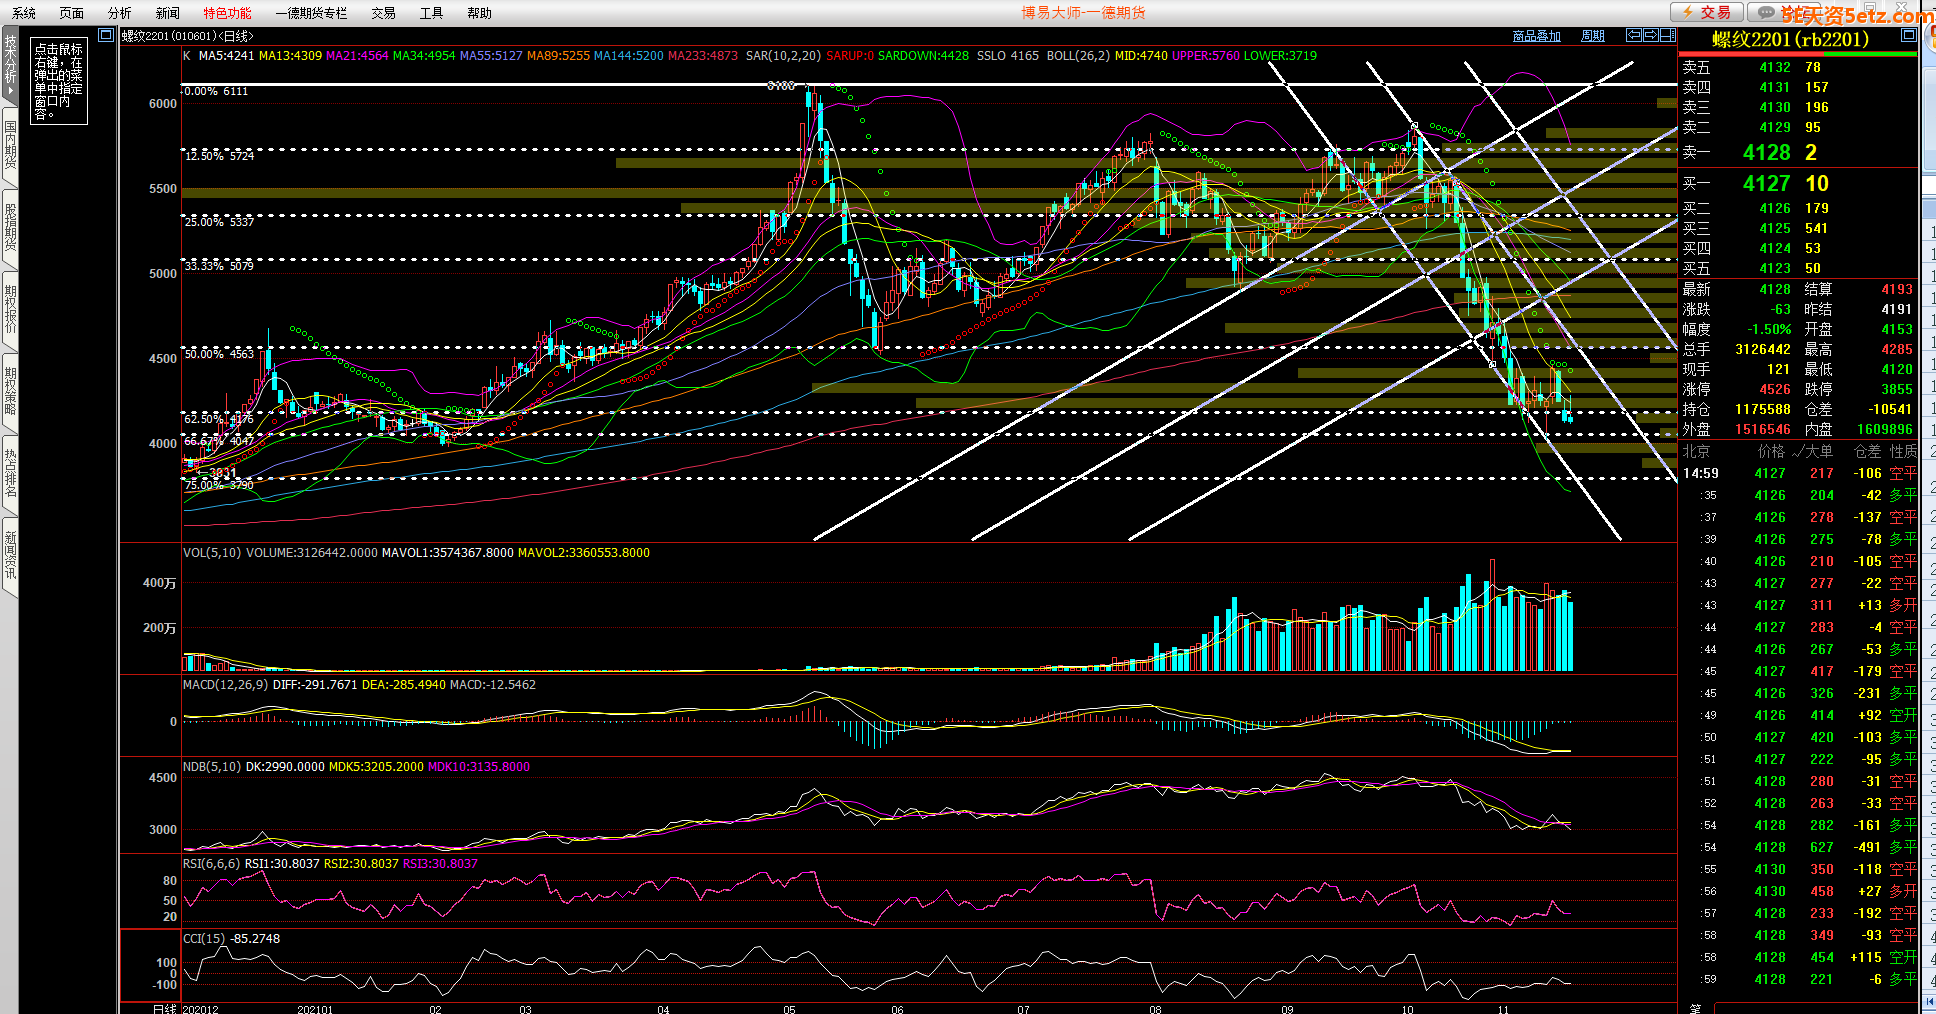Open the 一德期货专栏 menu

pyautogui.click(x=311, y=13)
